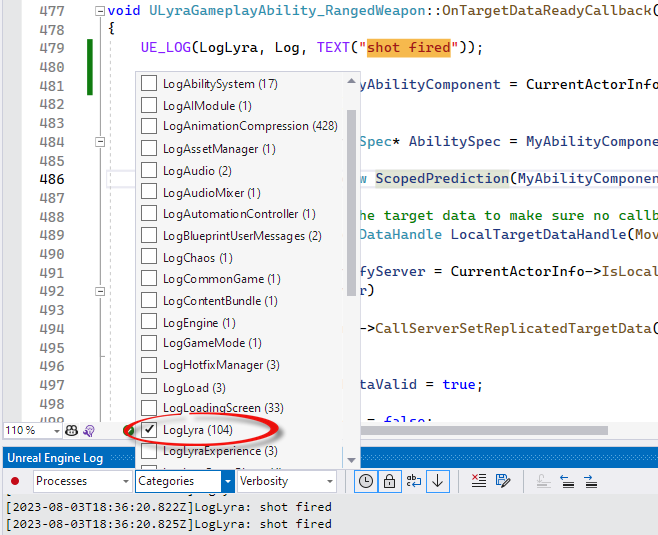This screenshot has height=535, width=658.
Task: Check the LogAbilitySystem (17) category
Action: click(x=149, y=83)
